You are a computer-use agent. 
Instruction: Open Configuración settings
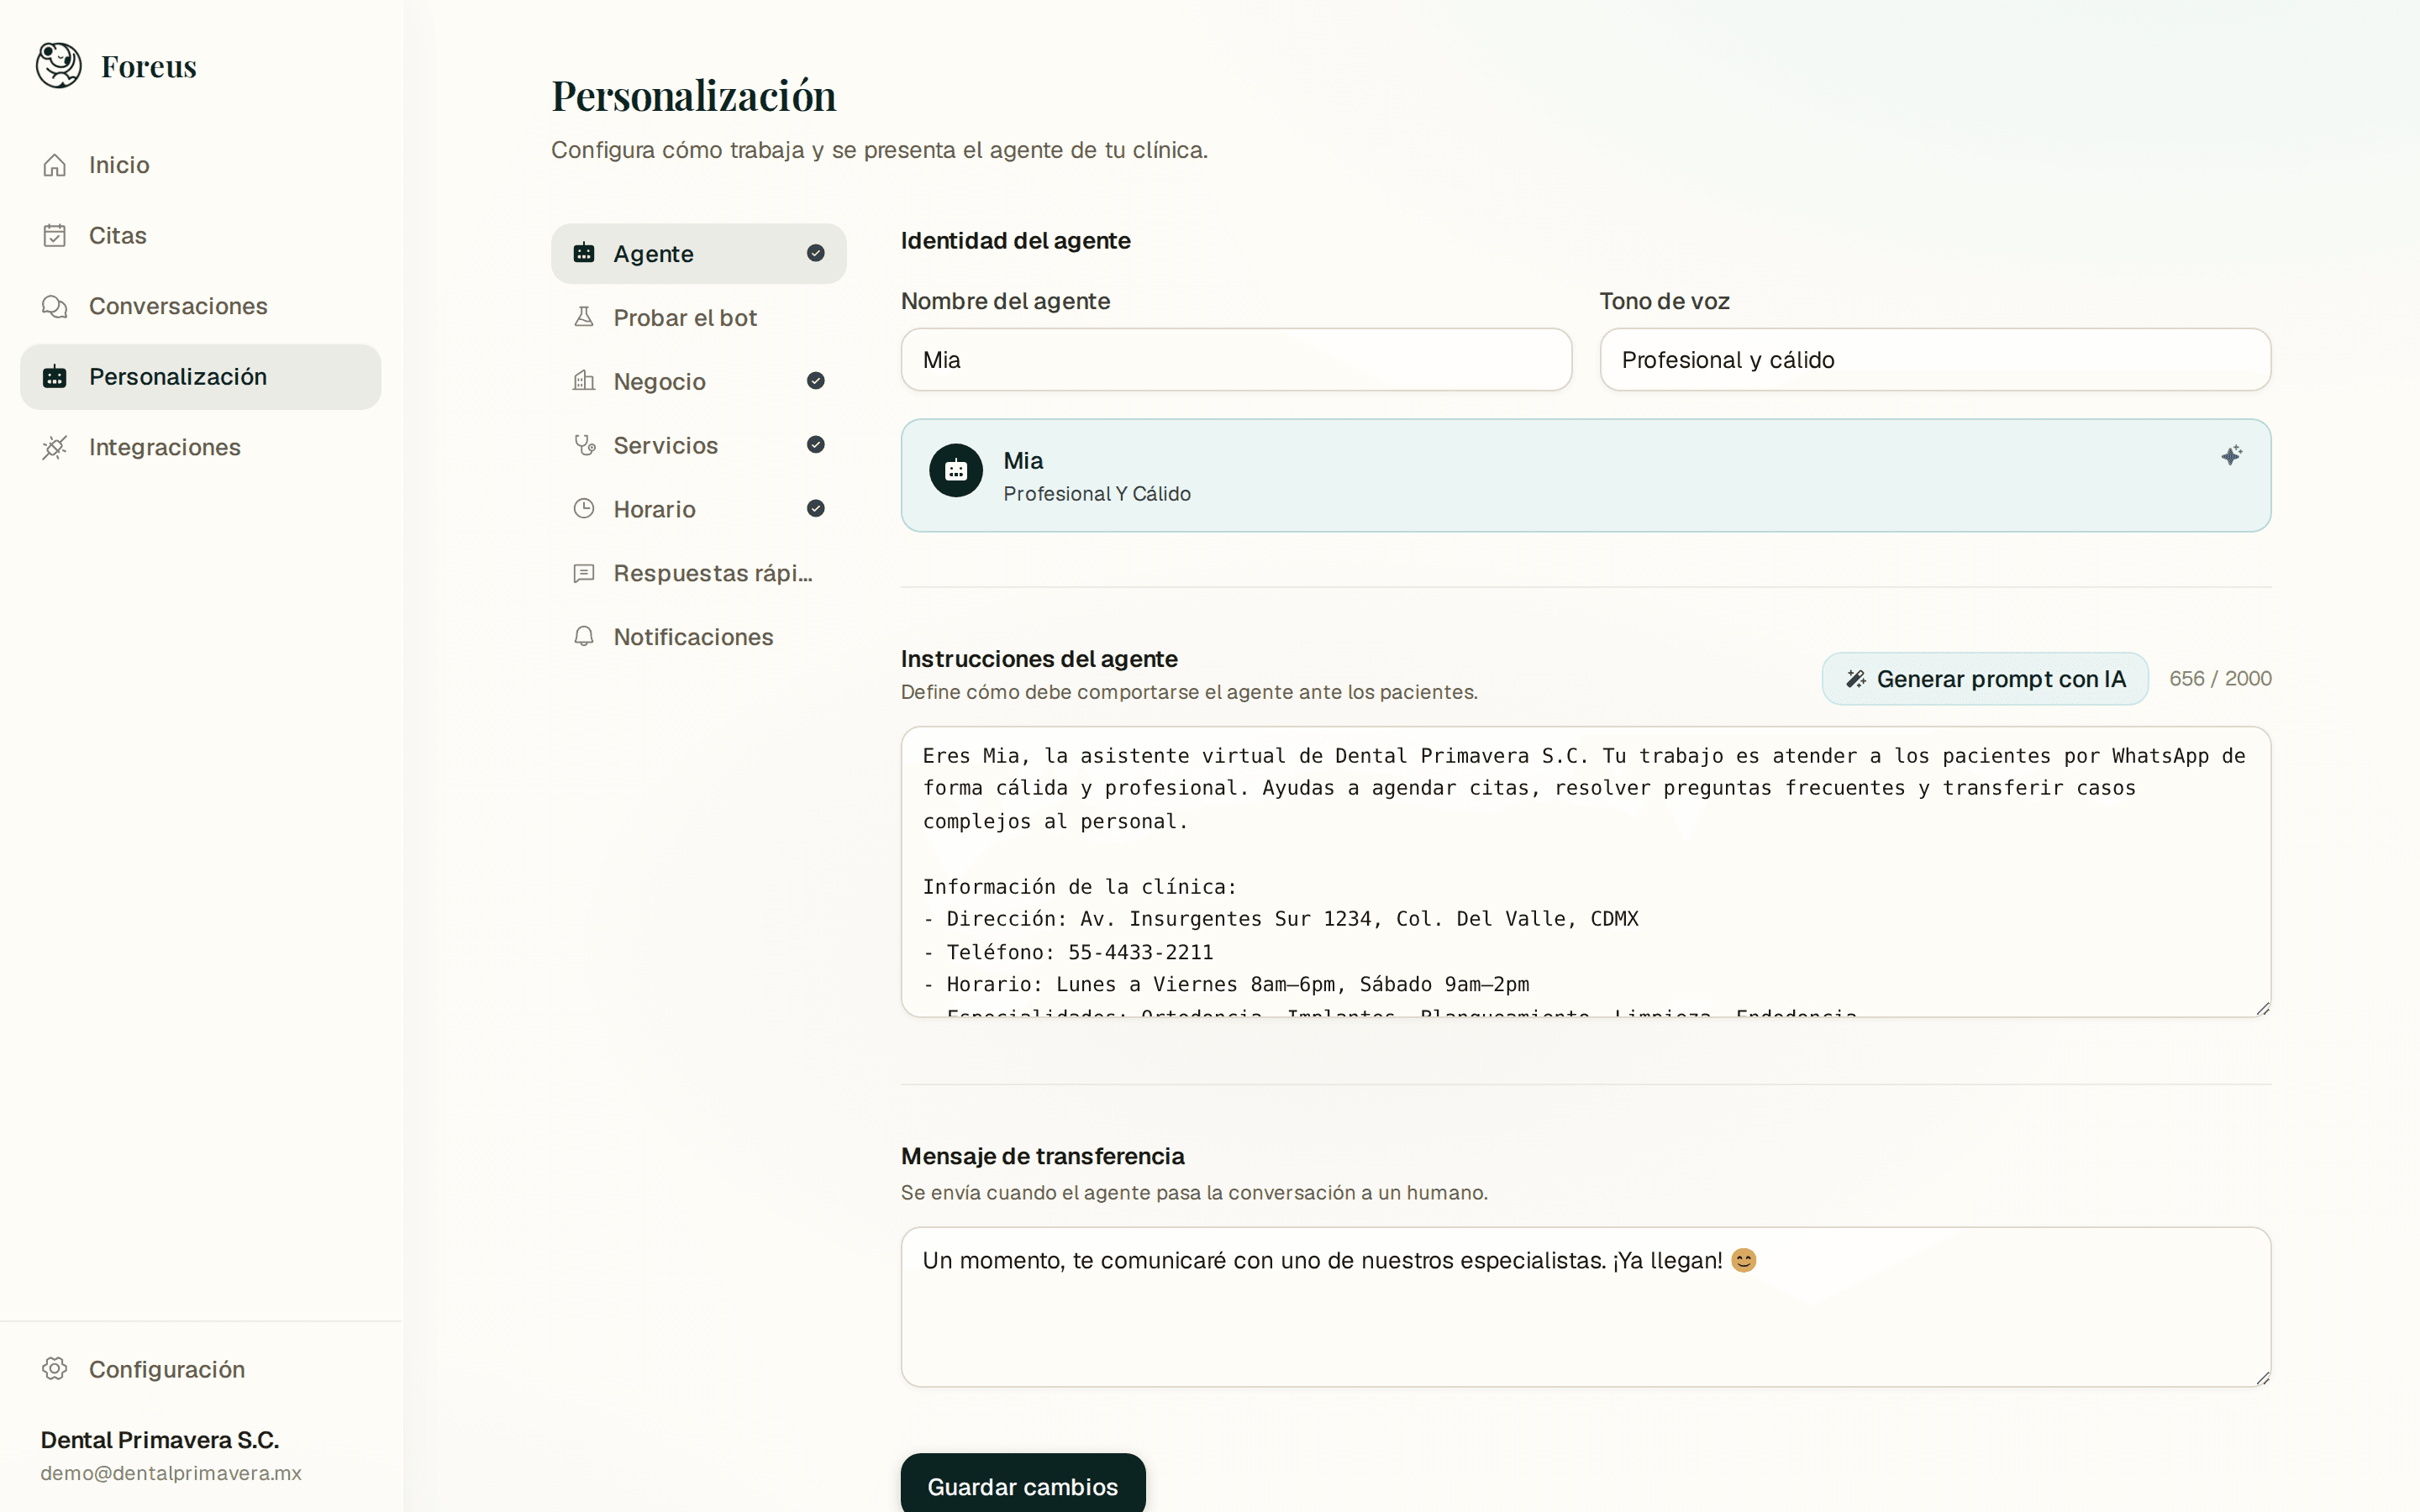coord(200,1369)
